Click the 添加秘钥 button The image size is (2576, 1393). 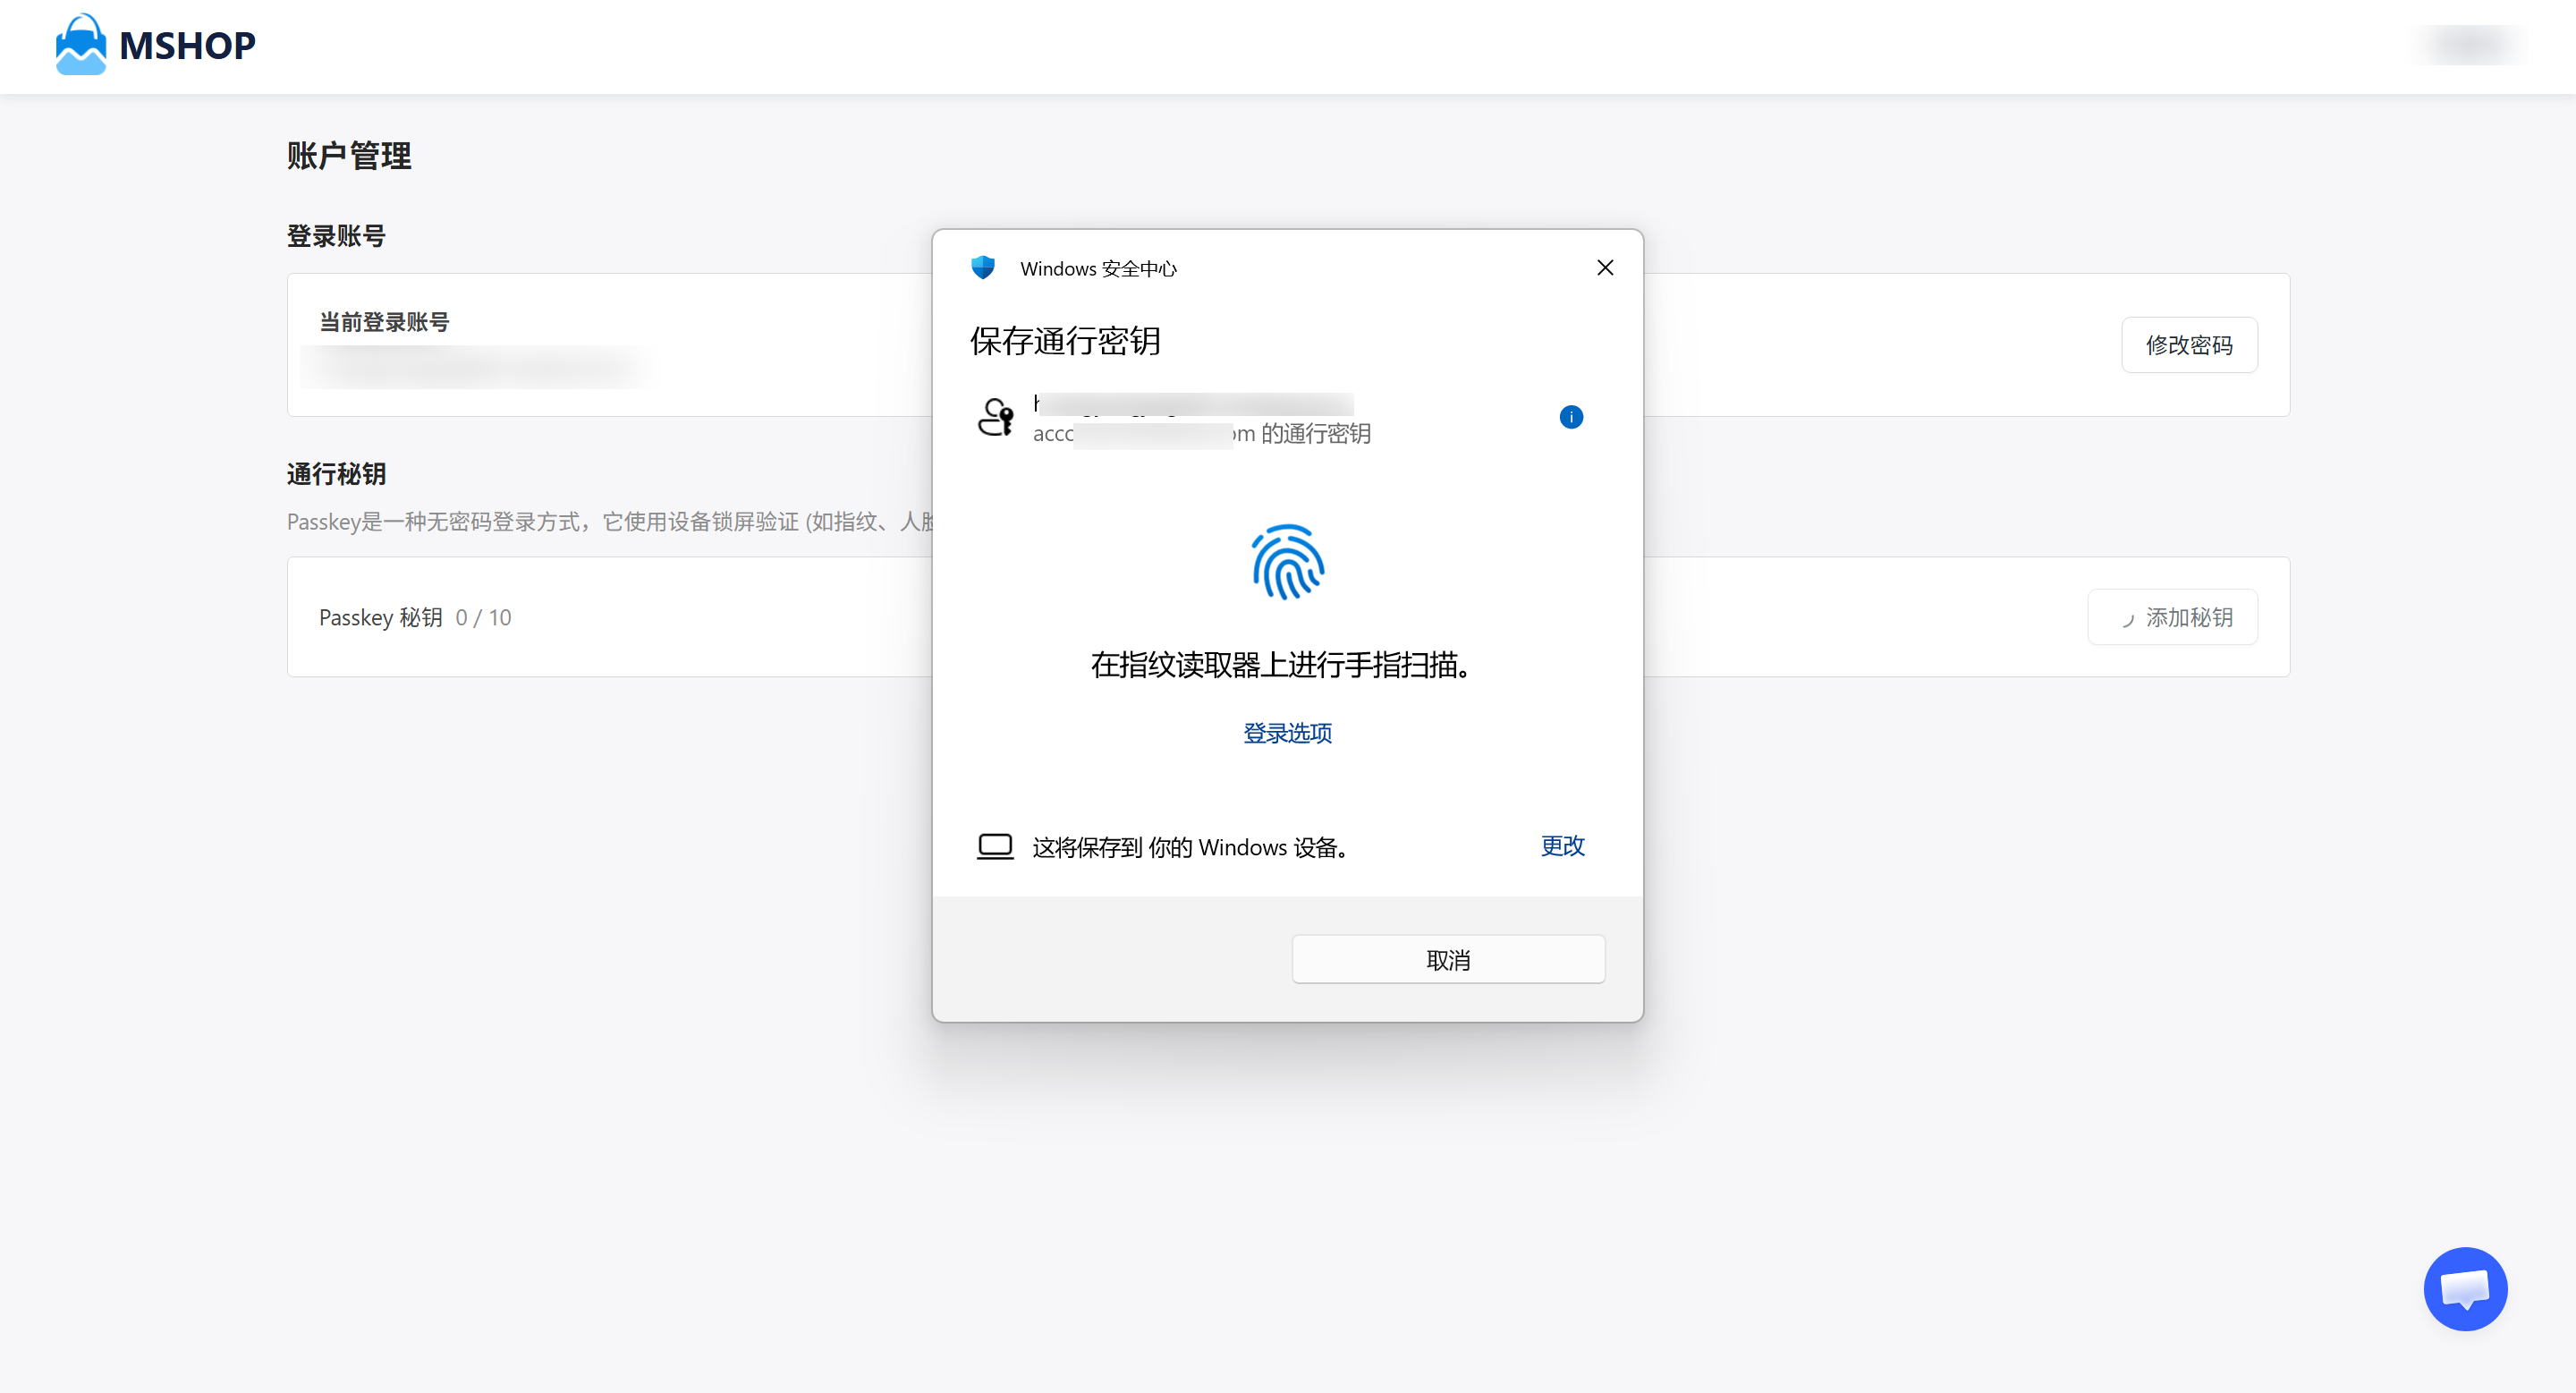[x=2172, y=618]
